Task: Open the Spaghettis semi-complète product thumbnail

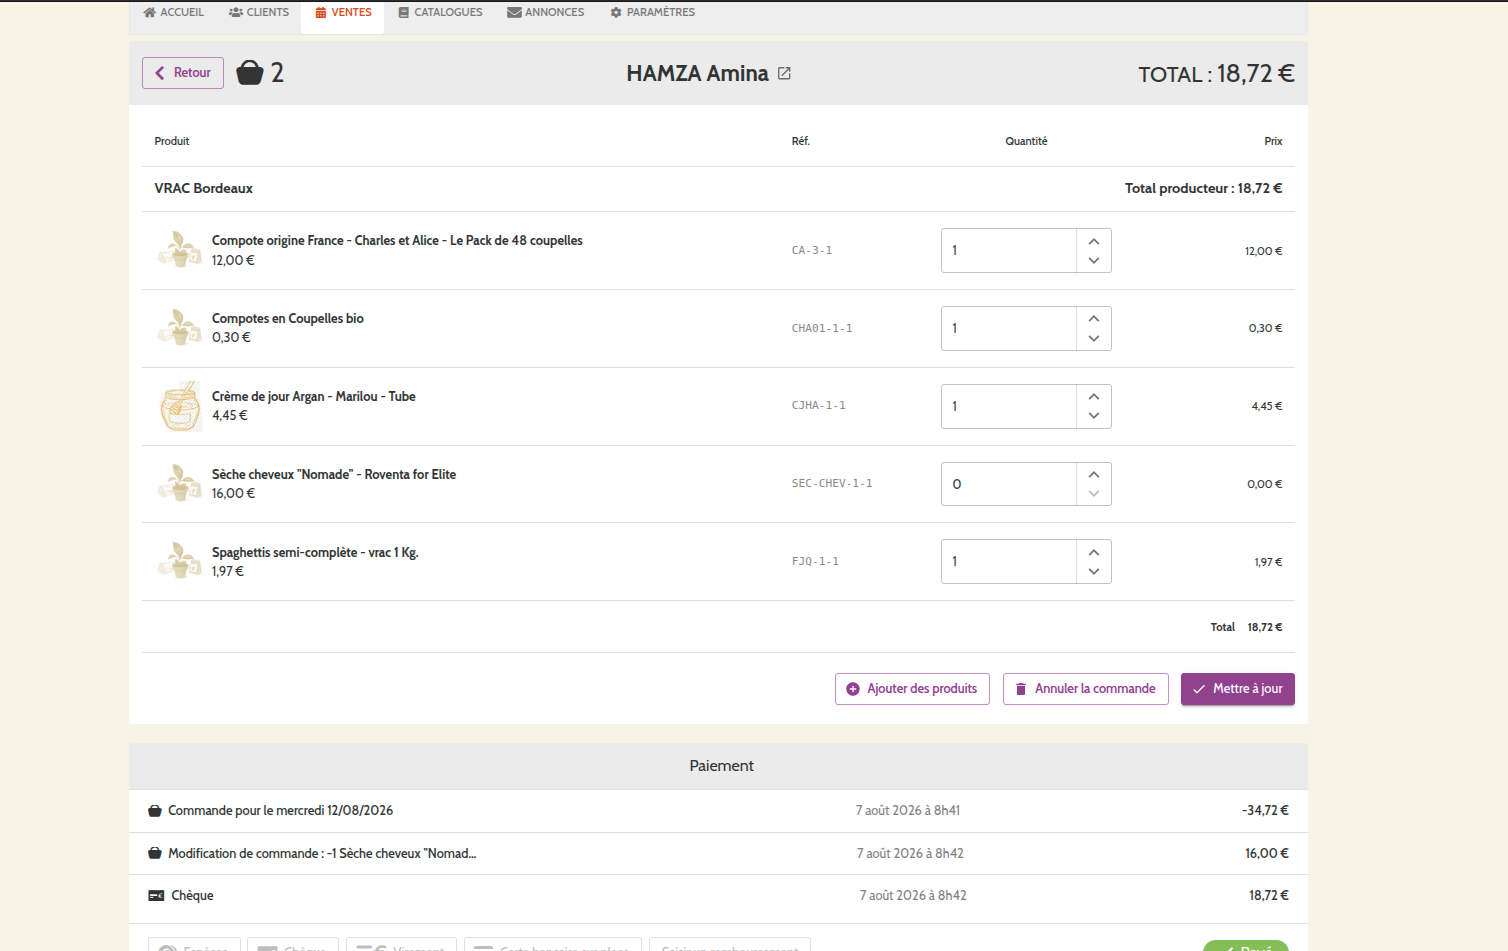Action: [x=180, y=561]
